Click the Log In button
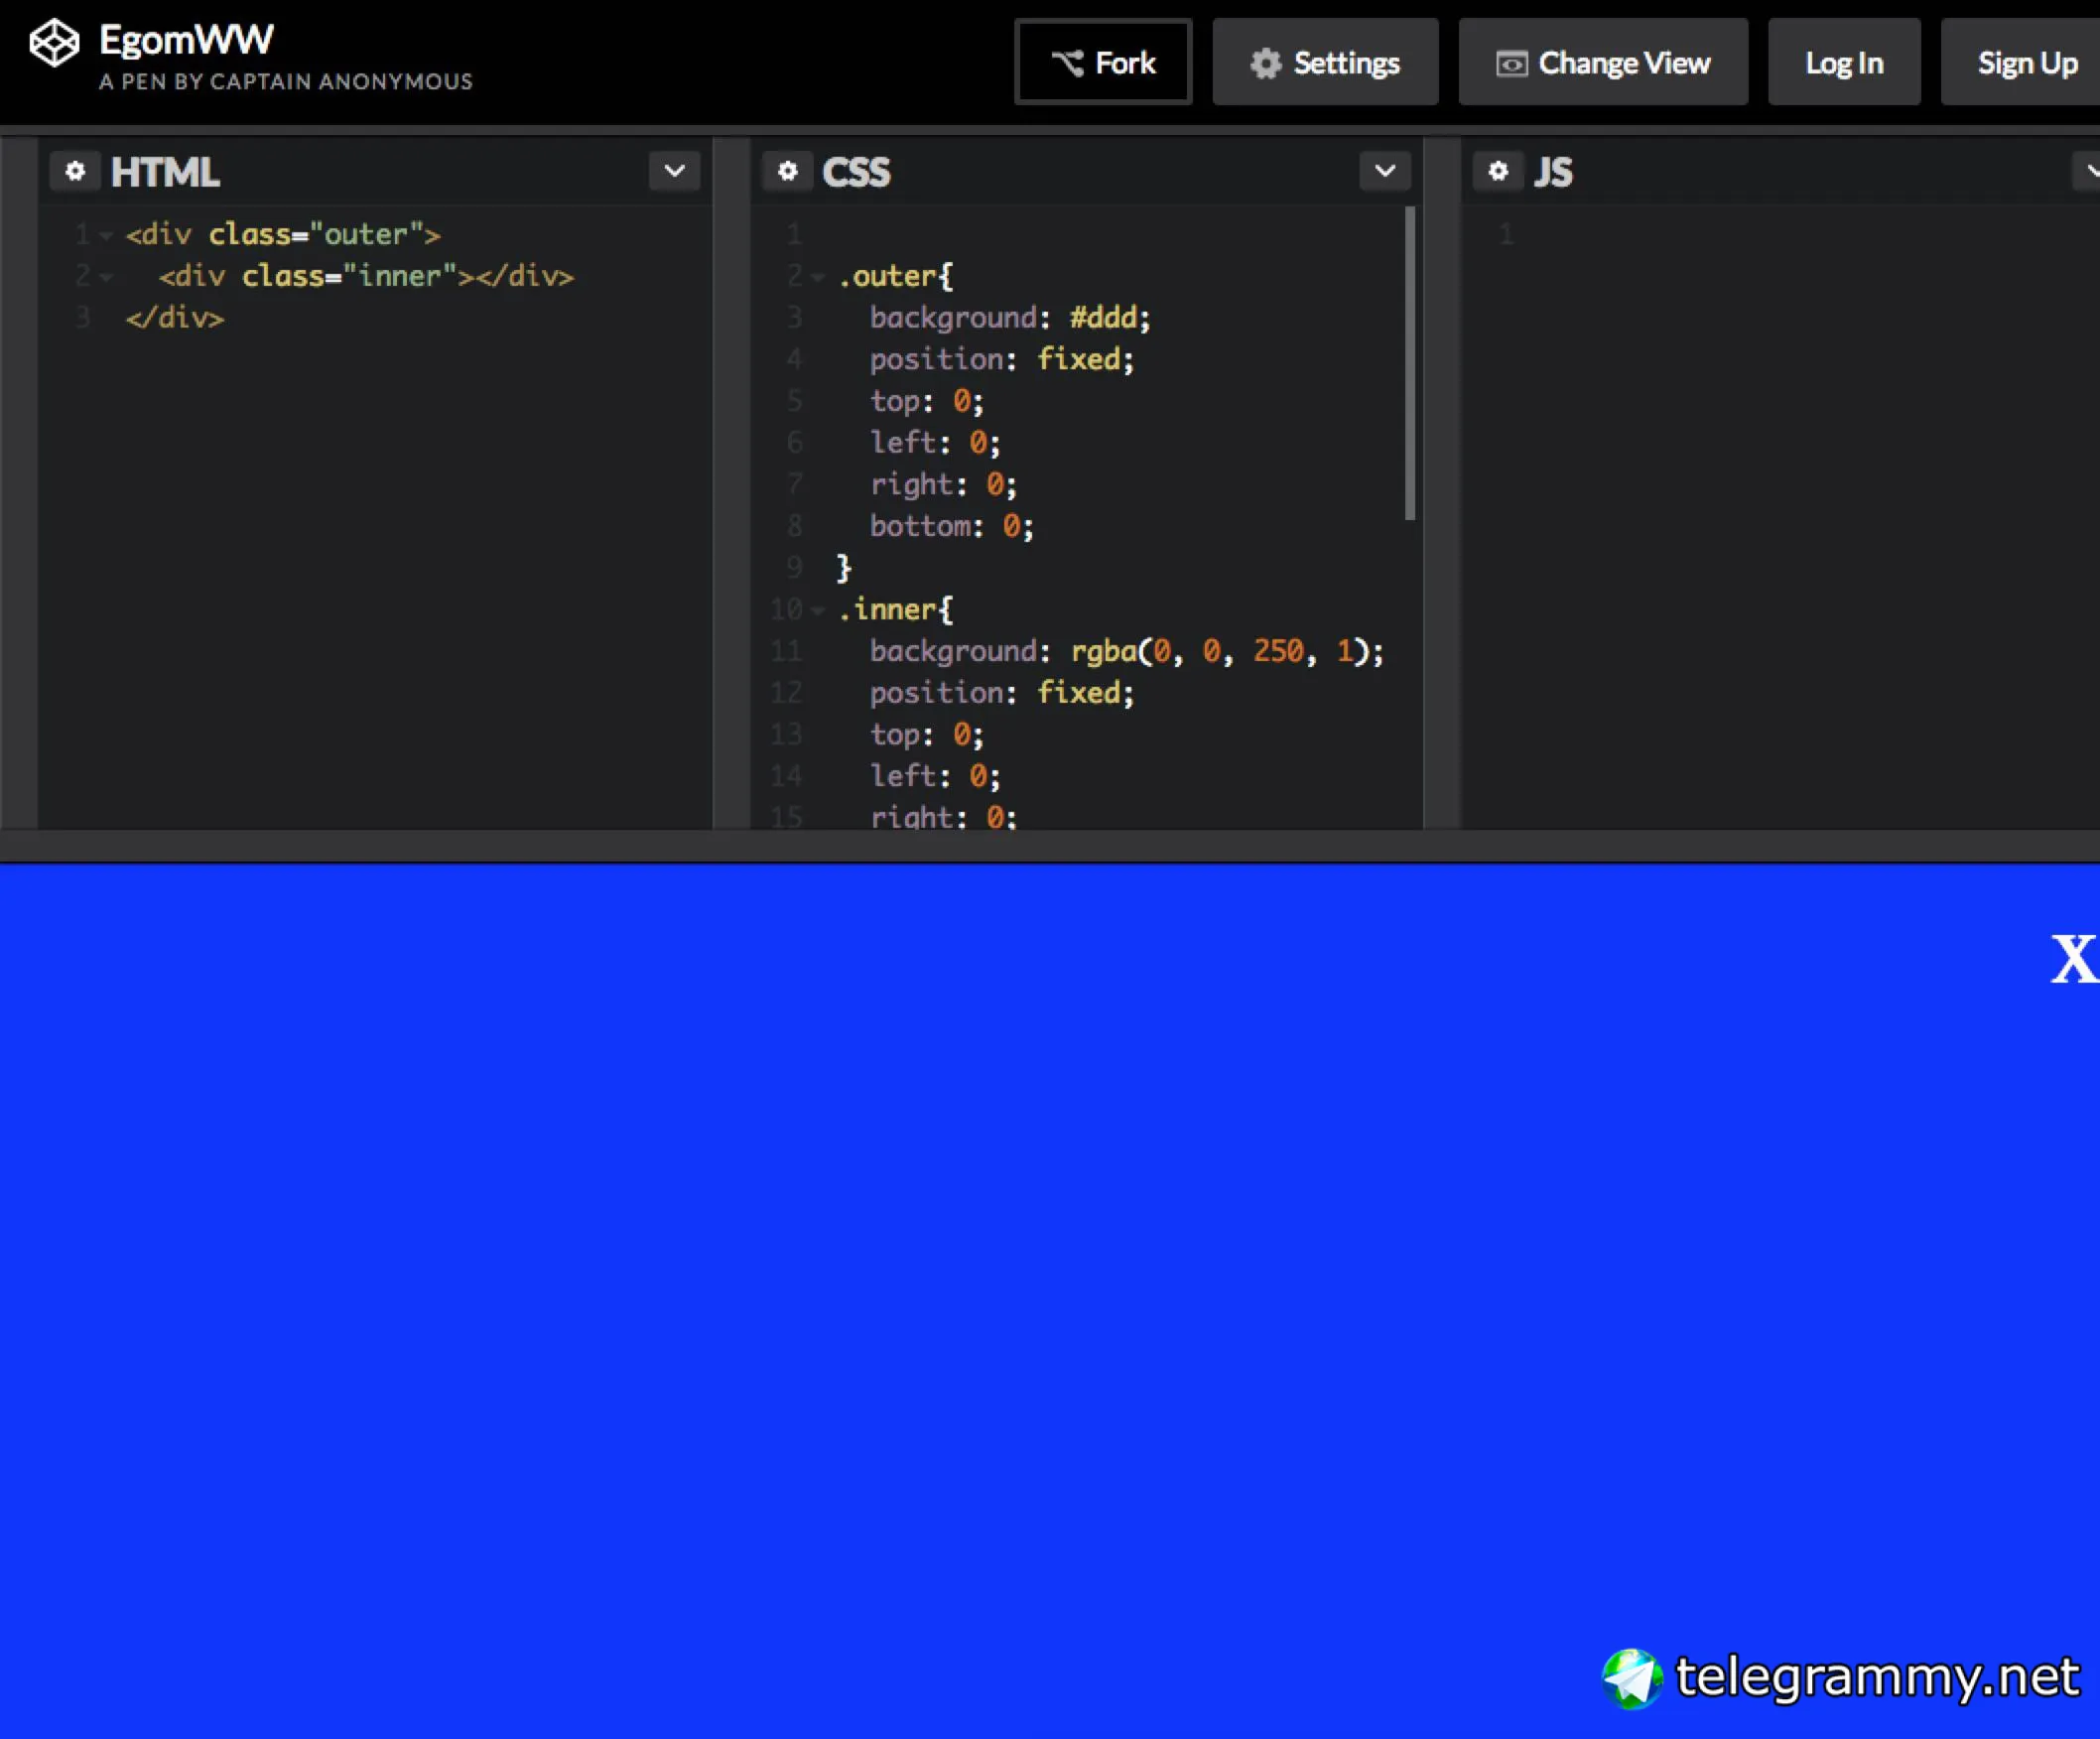This screenshot has height=1739, width=2100. point(1843,63)
